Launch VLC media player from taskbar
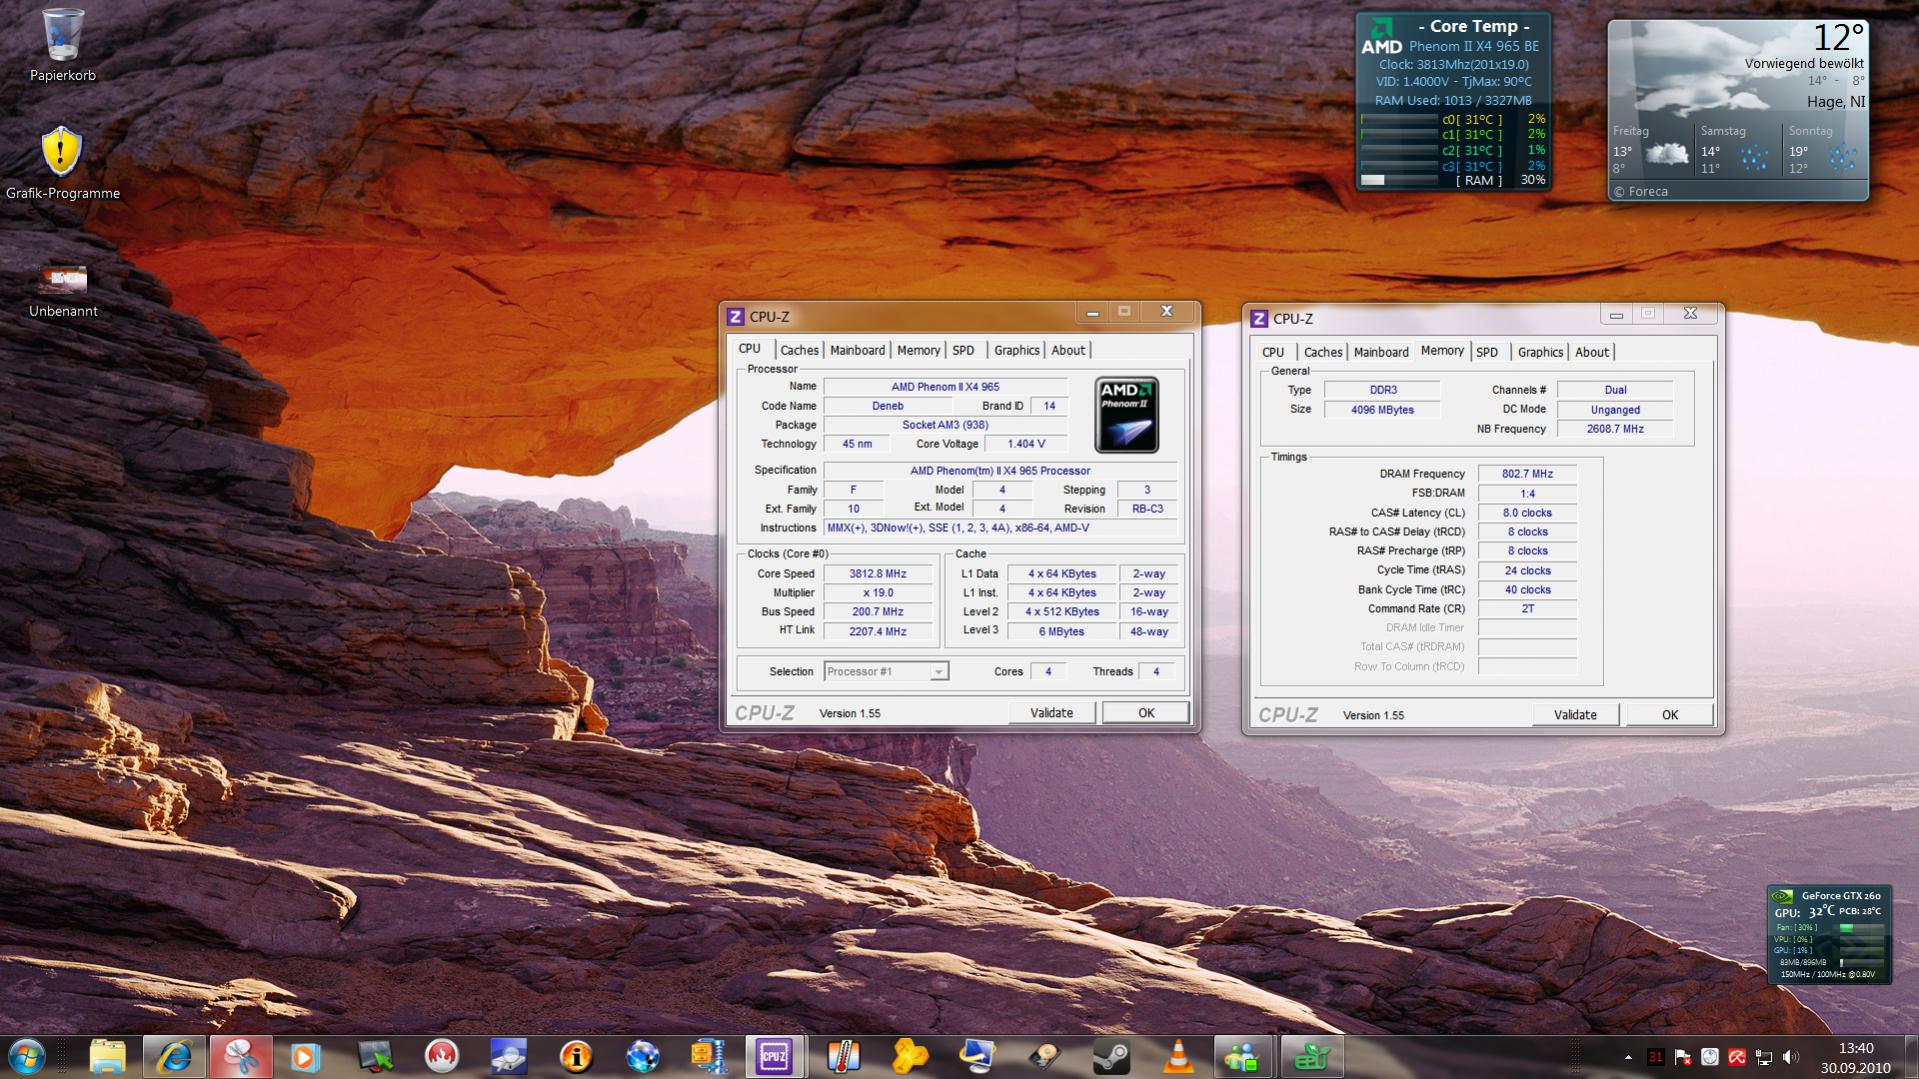The image size is (1919, 1079). (x=1177, y=1056)
